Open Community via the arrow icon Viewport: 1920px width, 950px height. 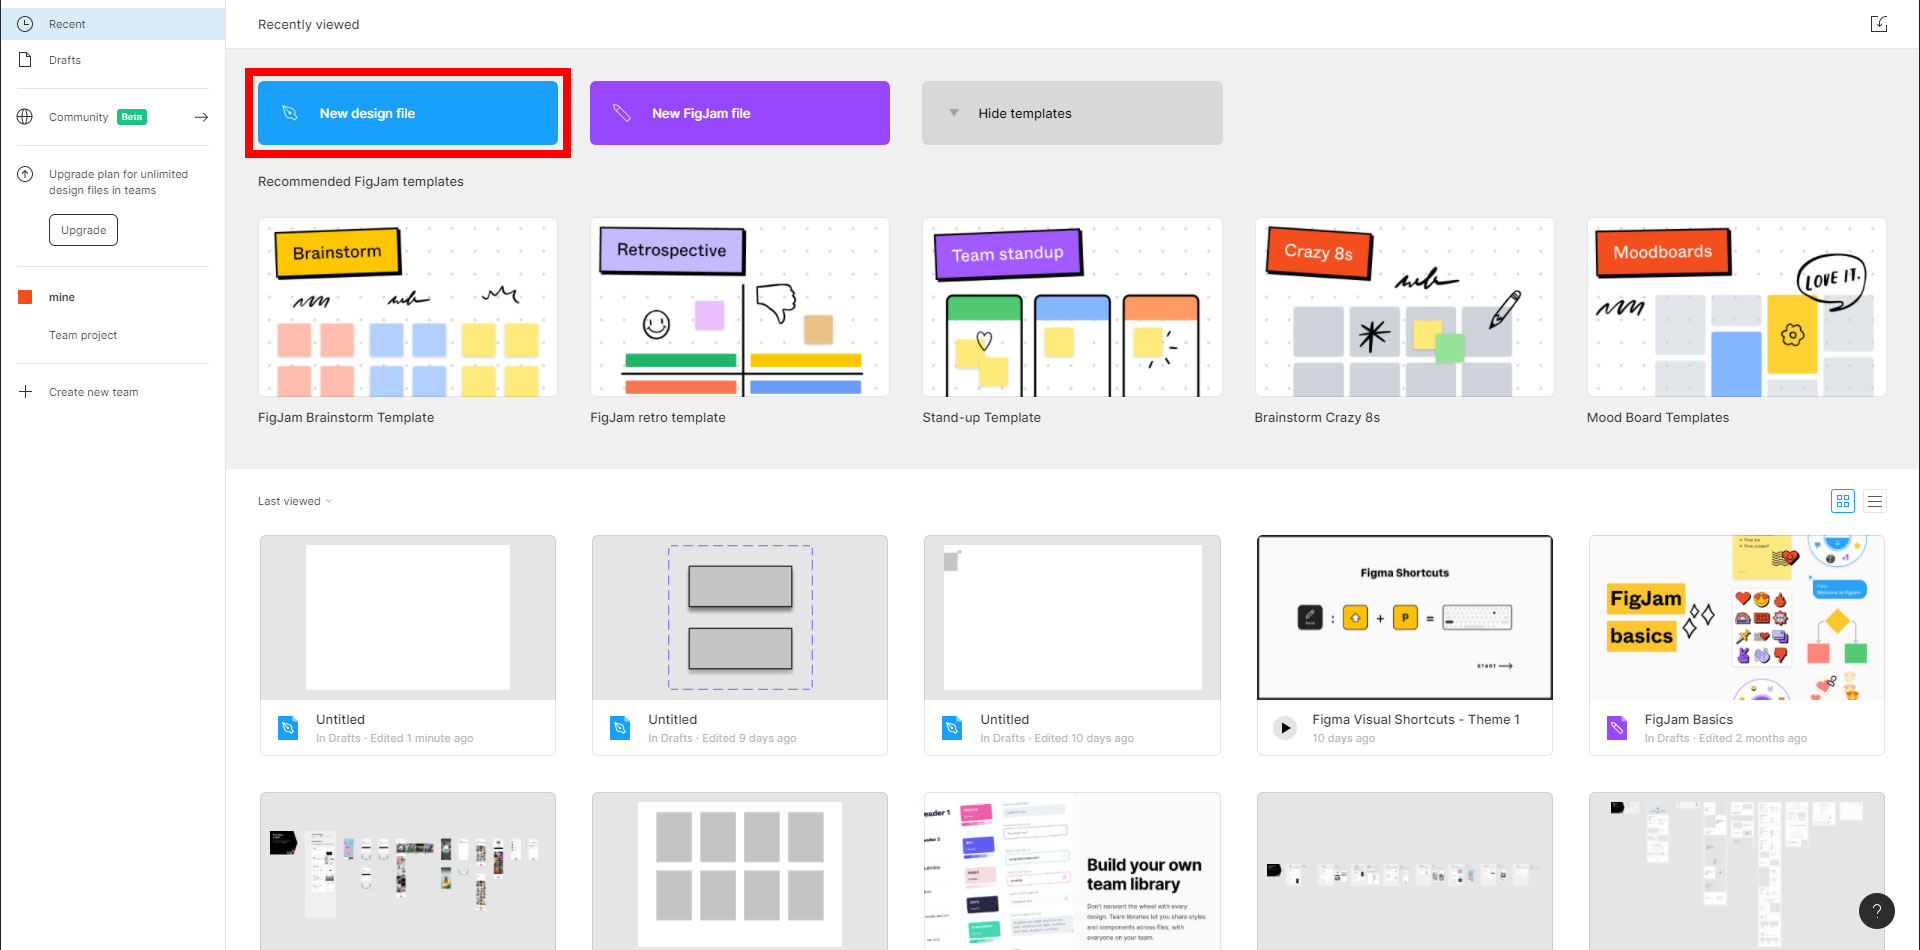[201, 117]
